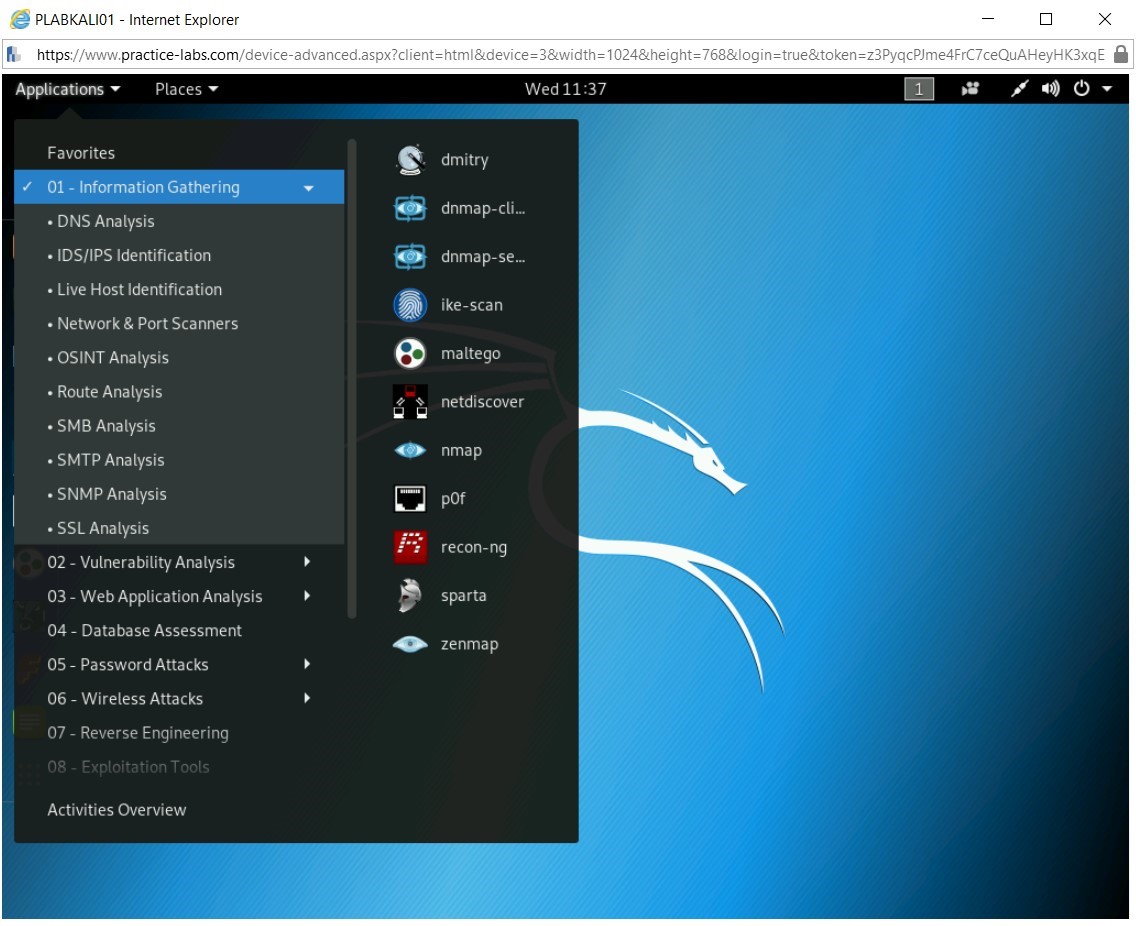Click the nmap eye icon
The width and height of the screenshot is (1136, 926).
[411, 451]
